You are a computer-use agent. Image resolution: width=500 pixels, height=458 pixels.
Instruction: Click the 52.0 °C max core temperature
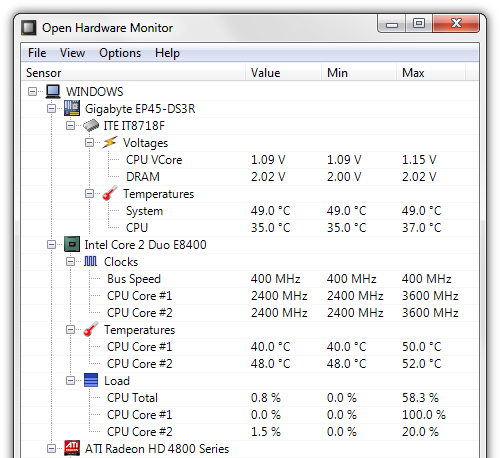tap(421, 364)
